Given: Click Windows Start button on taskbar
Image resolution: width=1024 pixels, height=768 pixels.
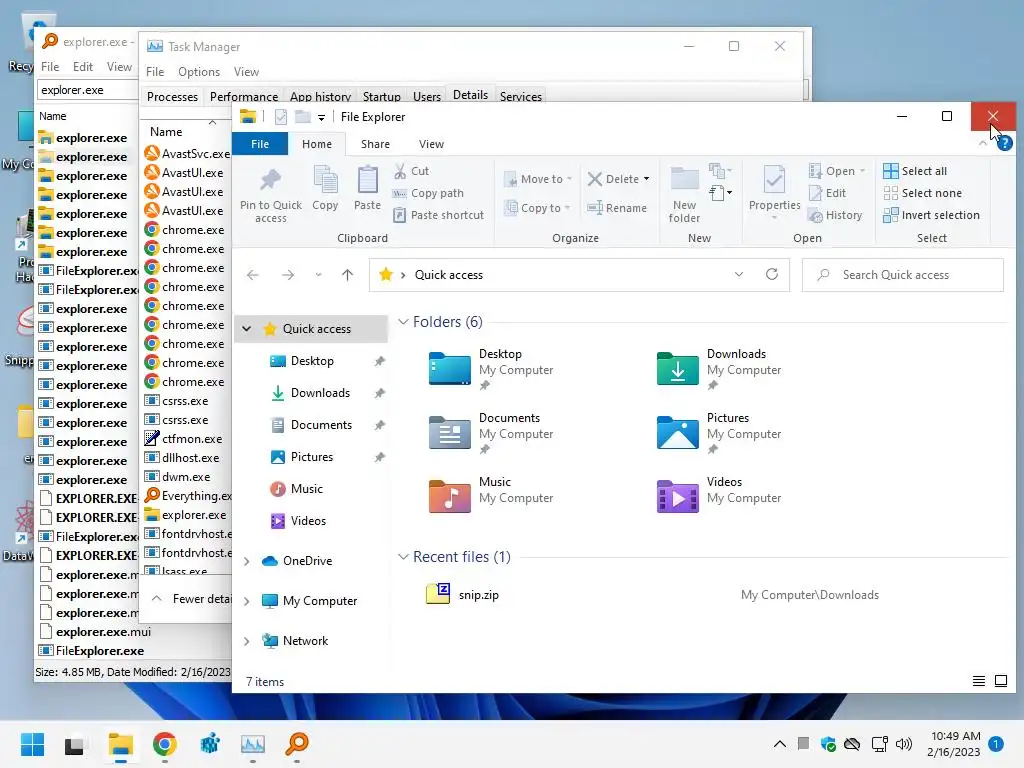Looking at the screenshot, I should pyautogui.click(x=32, y=744).
